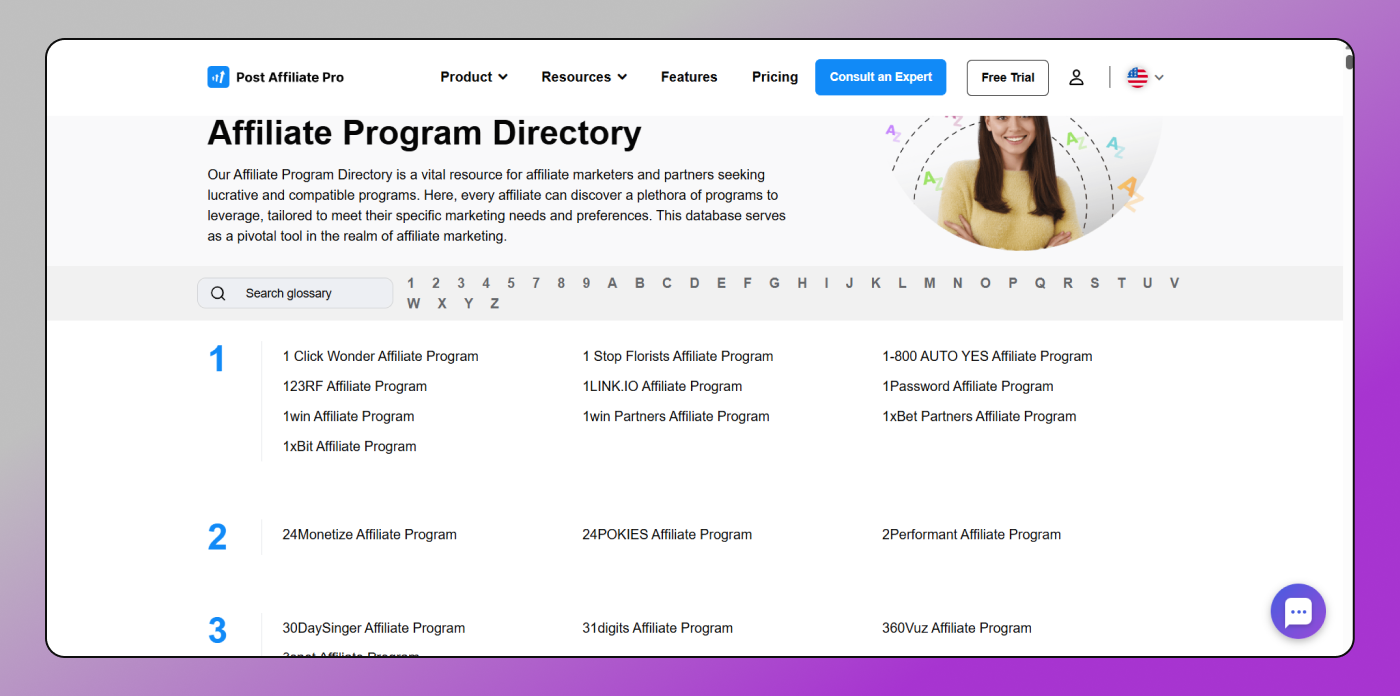Open the 1xBet Partners Affiliate Program link
Screen dimensions: 1400x696
coord(979,416)
